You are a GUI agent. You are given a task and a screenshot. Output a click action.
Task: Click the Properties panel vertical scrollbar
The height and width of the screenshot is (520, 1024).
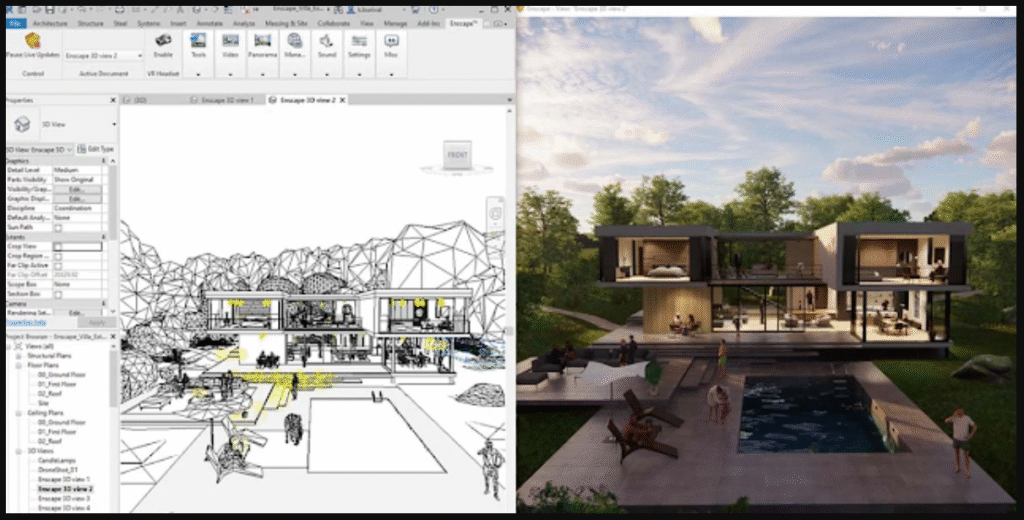[x=112, y=230]
